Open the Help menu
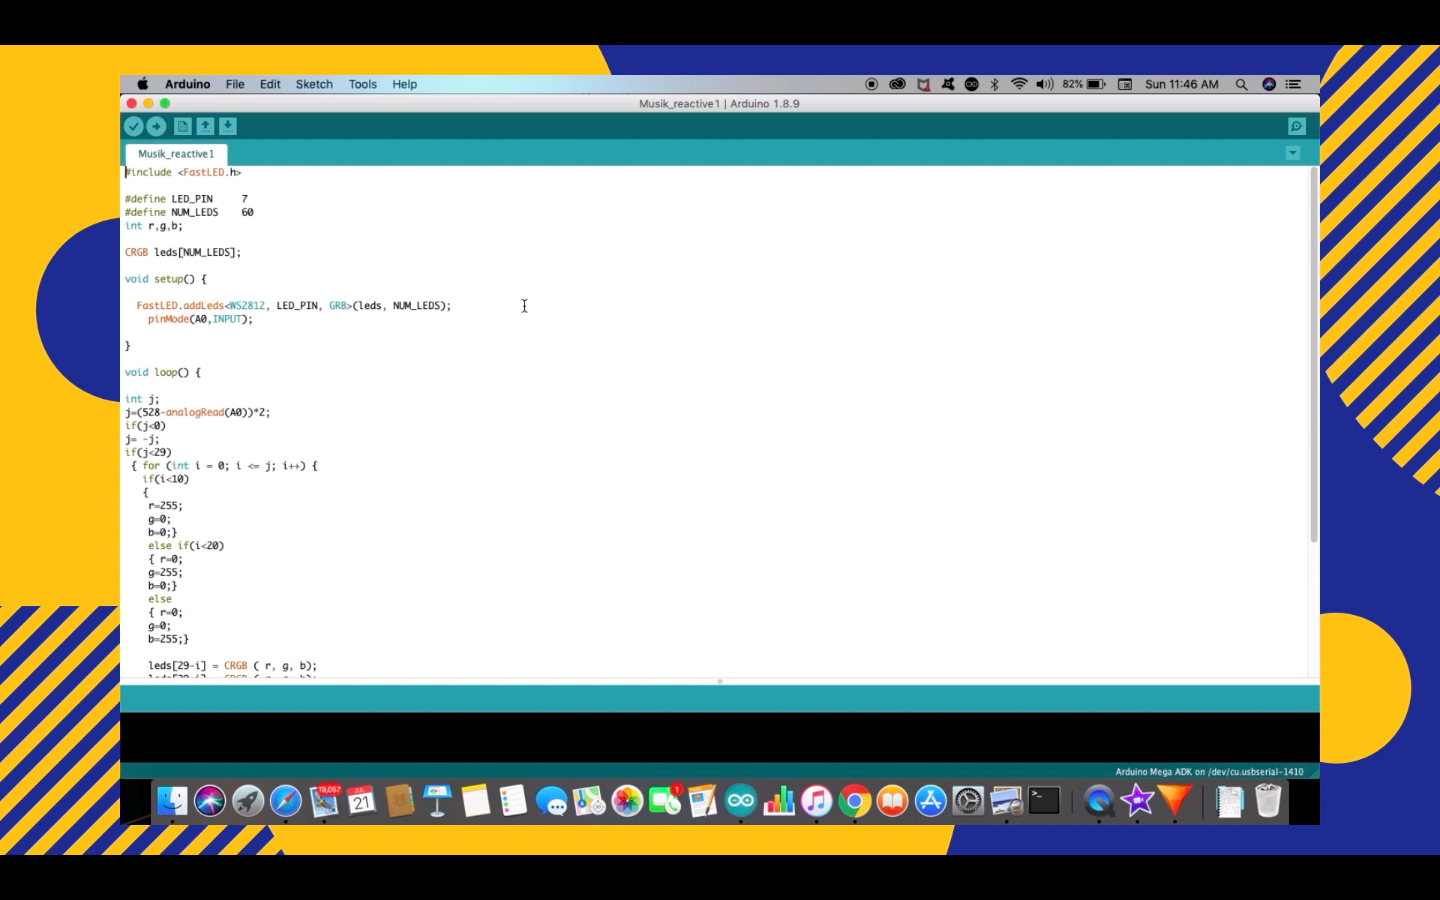Viewport: 1440px width, 900px height. tap(405, 84)
